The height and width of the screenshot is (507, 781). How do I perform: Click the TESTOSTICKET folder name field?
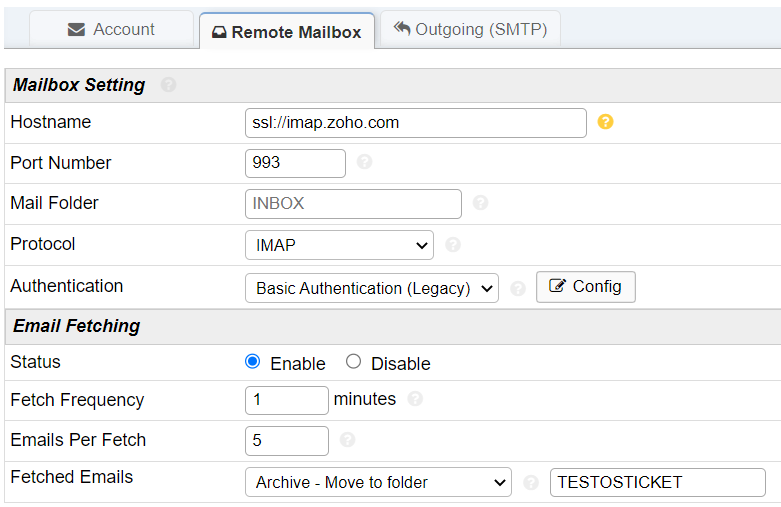tap(657, 482)
